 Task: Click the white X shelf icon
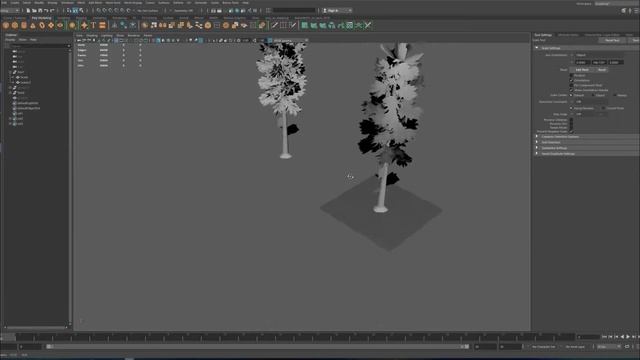(368, 25)
